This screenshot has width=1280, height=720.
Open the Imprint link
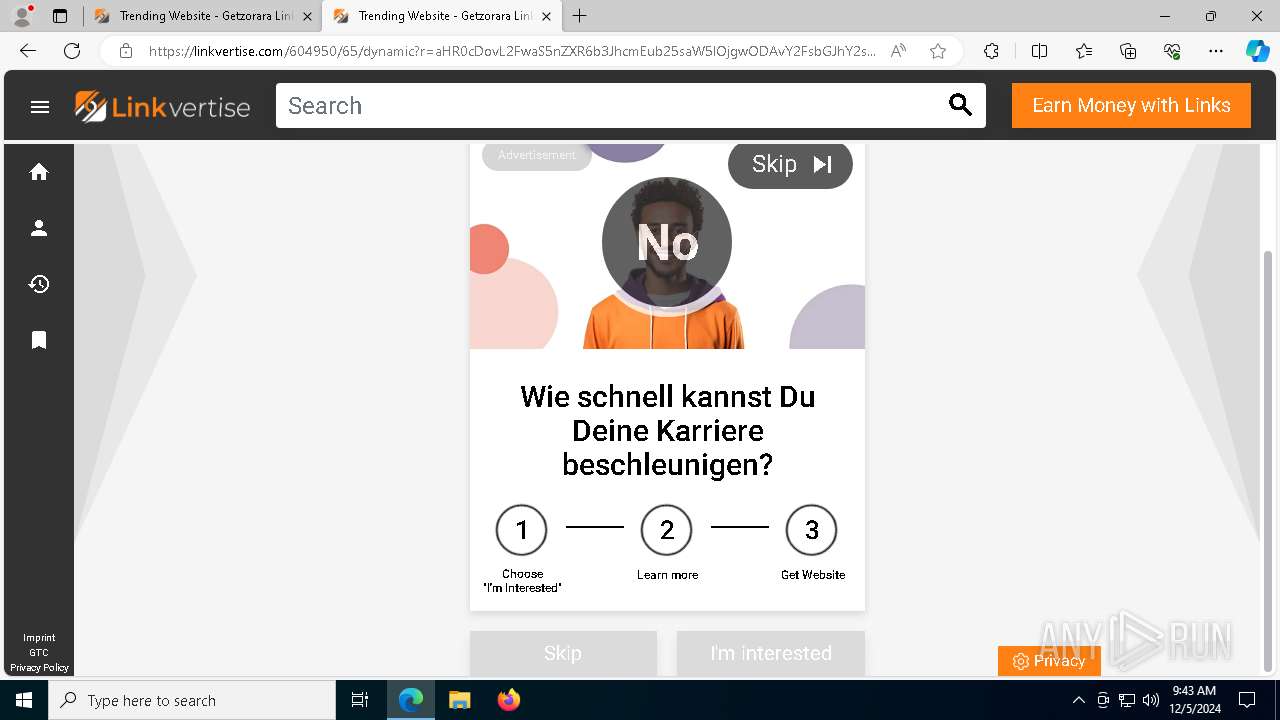click(39, 638)
